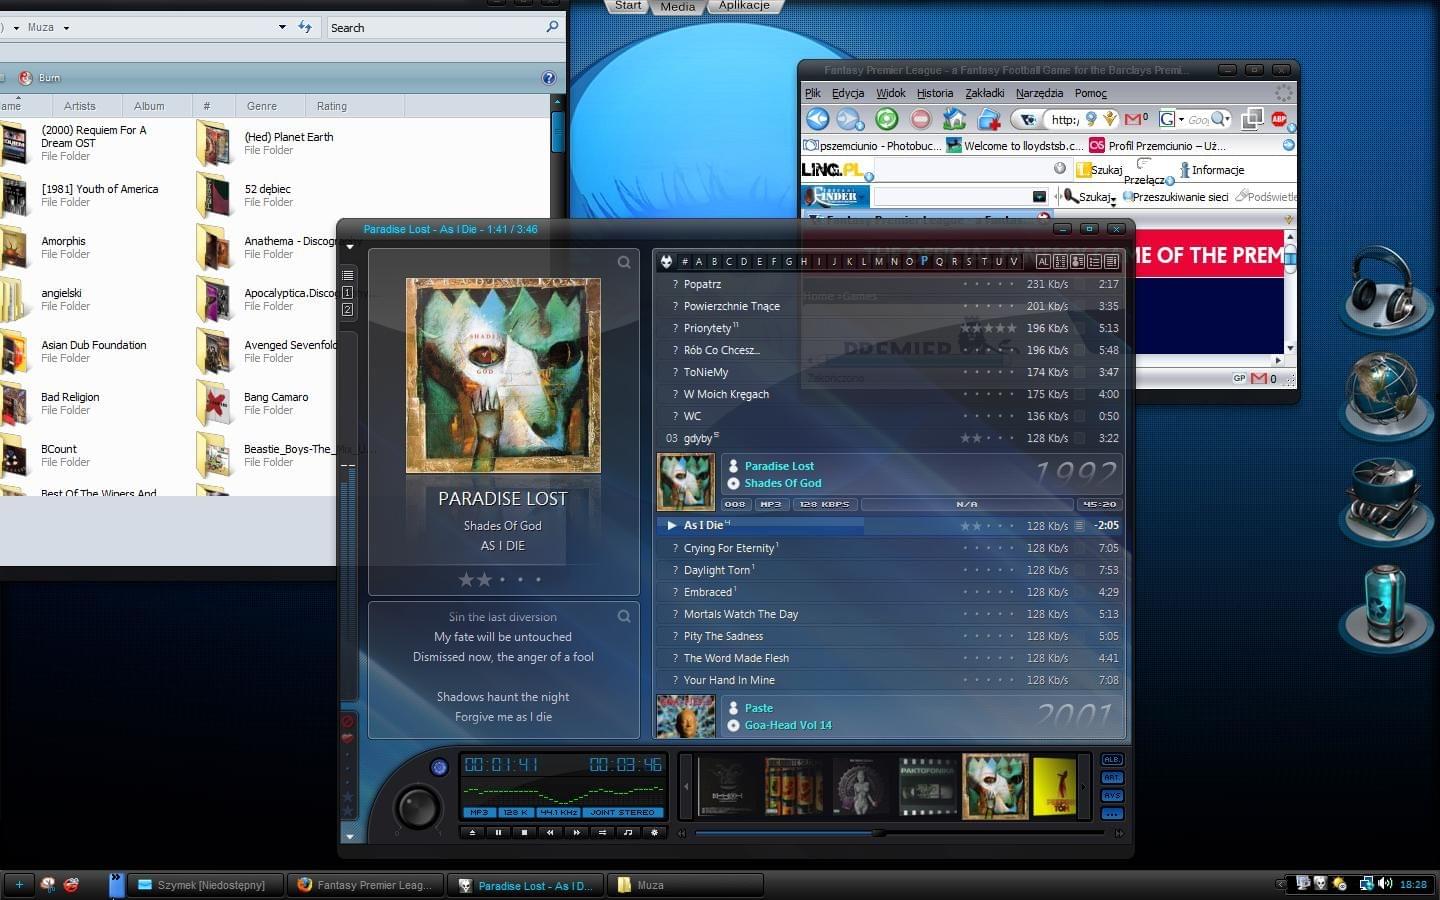Click Firefox reload button
This screenshot has height=900, width=1440.
pyautogui.click(x=887, y=119)
